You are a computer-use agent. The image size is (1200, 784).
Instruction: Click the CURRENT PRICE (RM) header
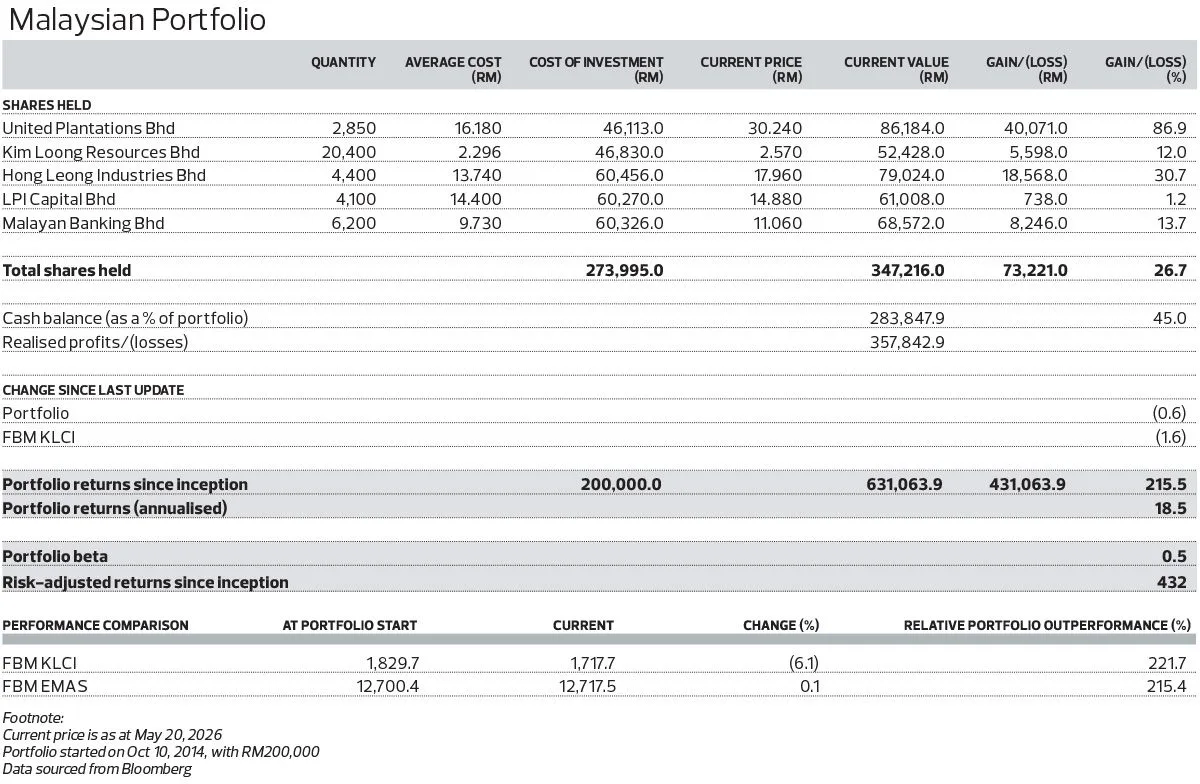(x=751, y=69)
